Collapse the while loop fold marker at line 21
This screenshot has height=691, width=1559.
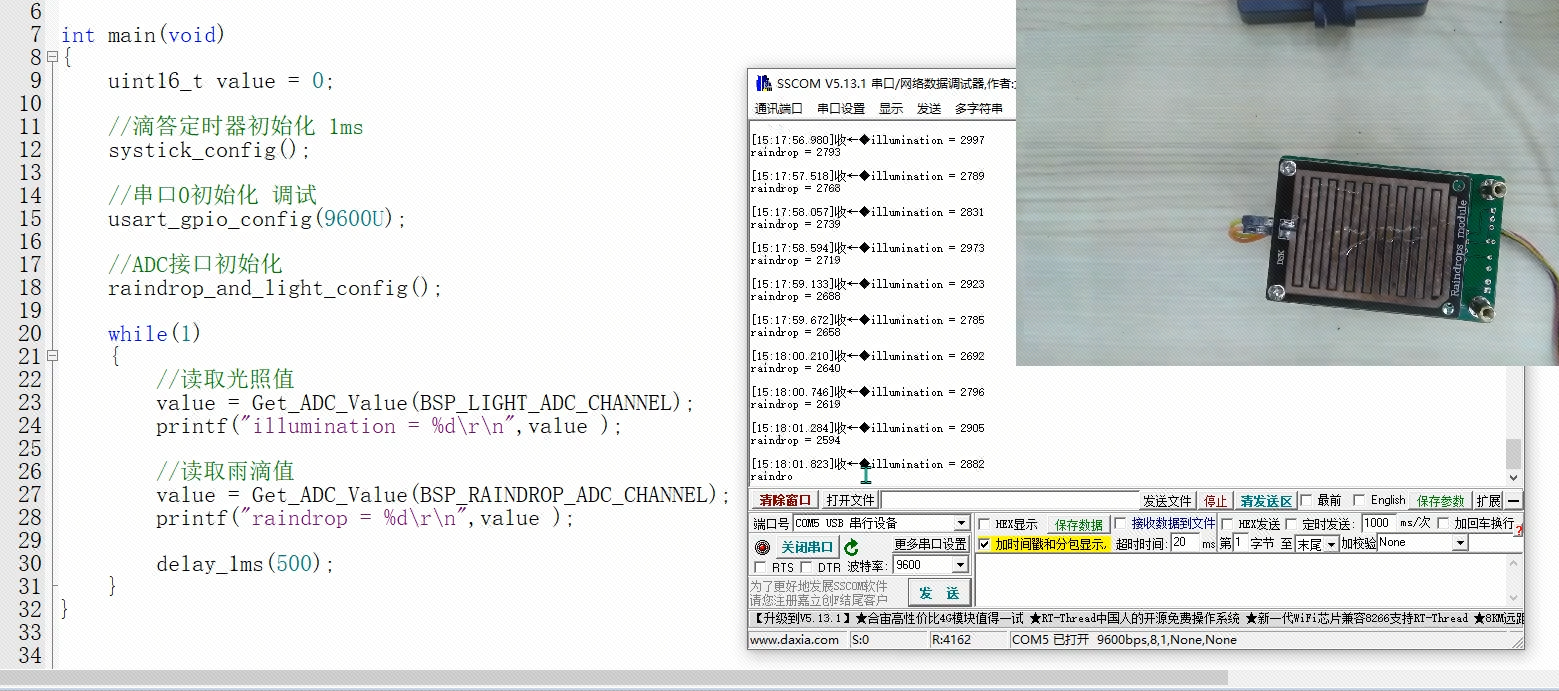(x=51, y=356)
